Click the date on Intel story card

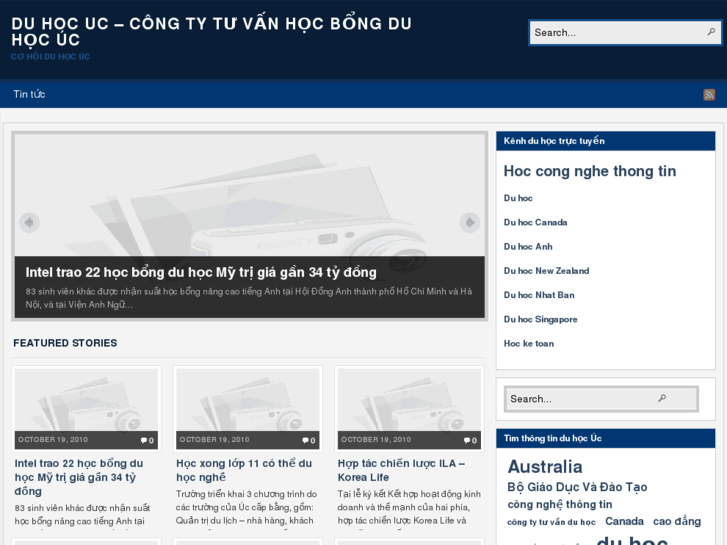tap(53, 439)
